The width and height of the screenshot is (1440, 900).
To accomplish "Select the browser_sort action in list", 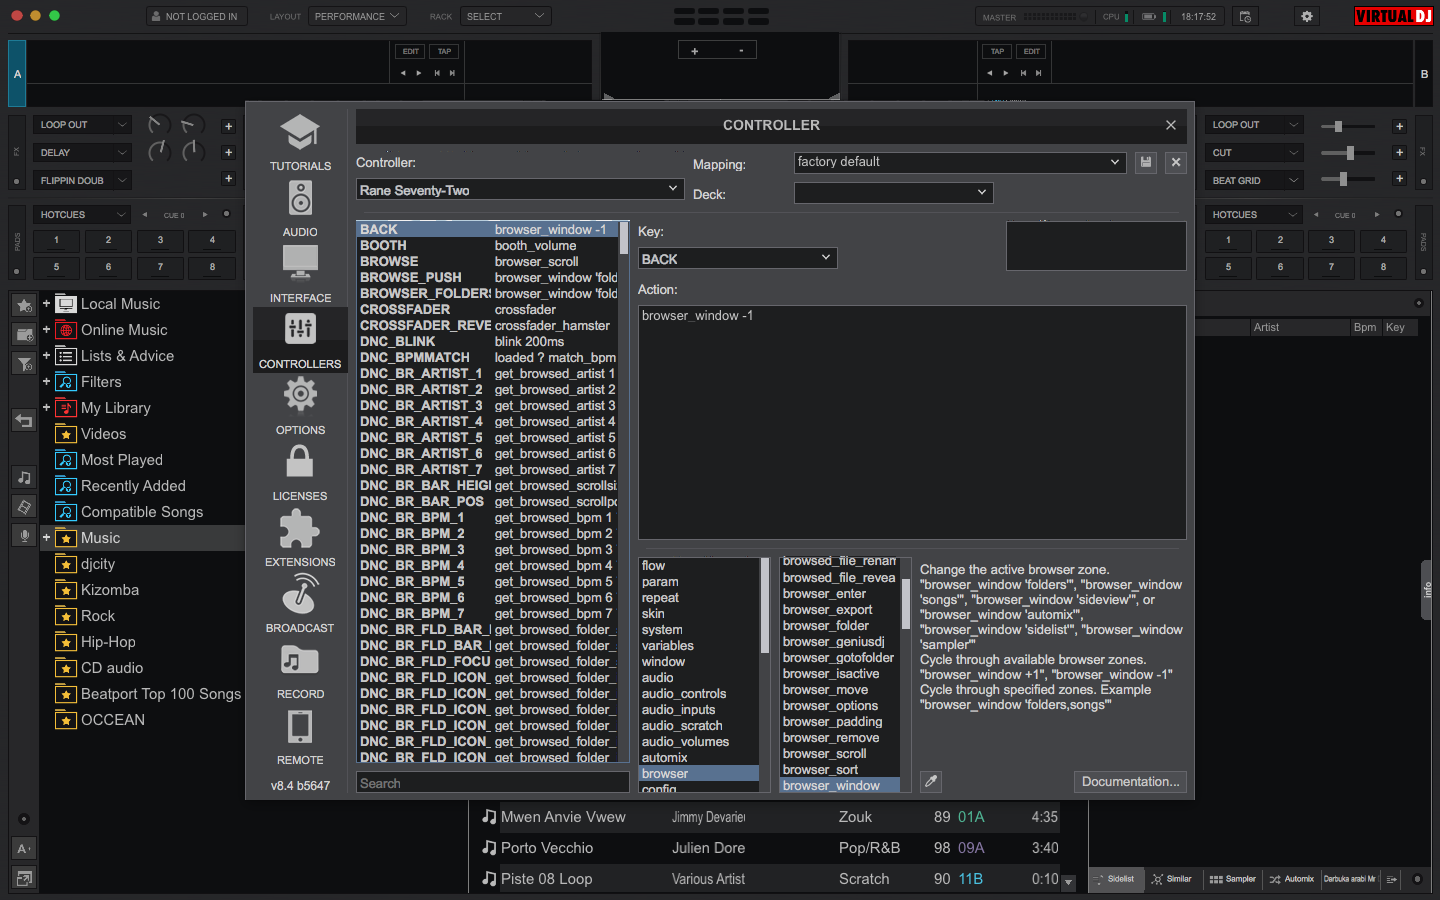I will [x=821, y=769].
